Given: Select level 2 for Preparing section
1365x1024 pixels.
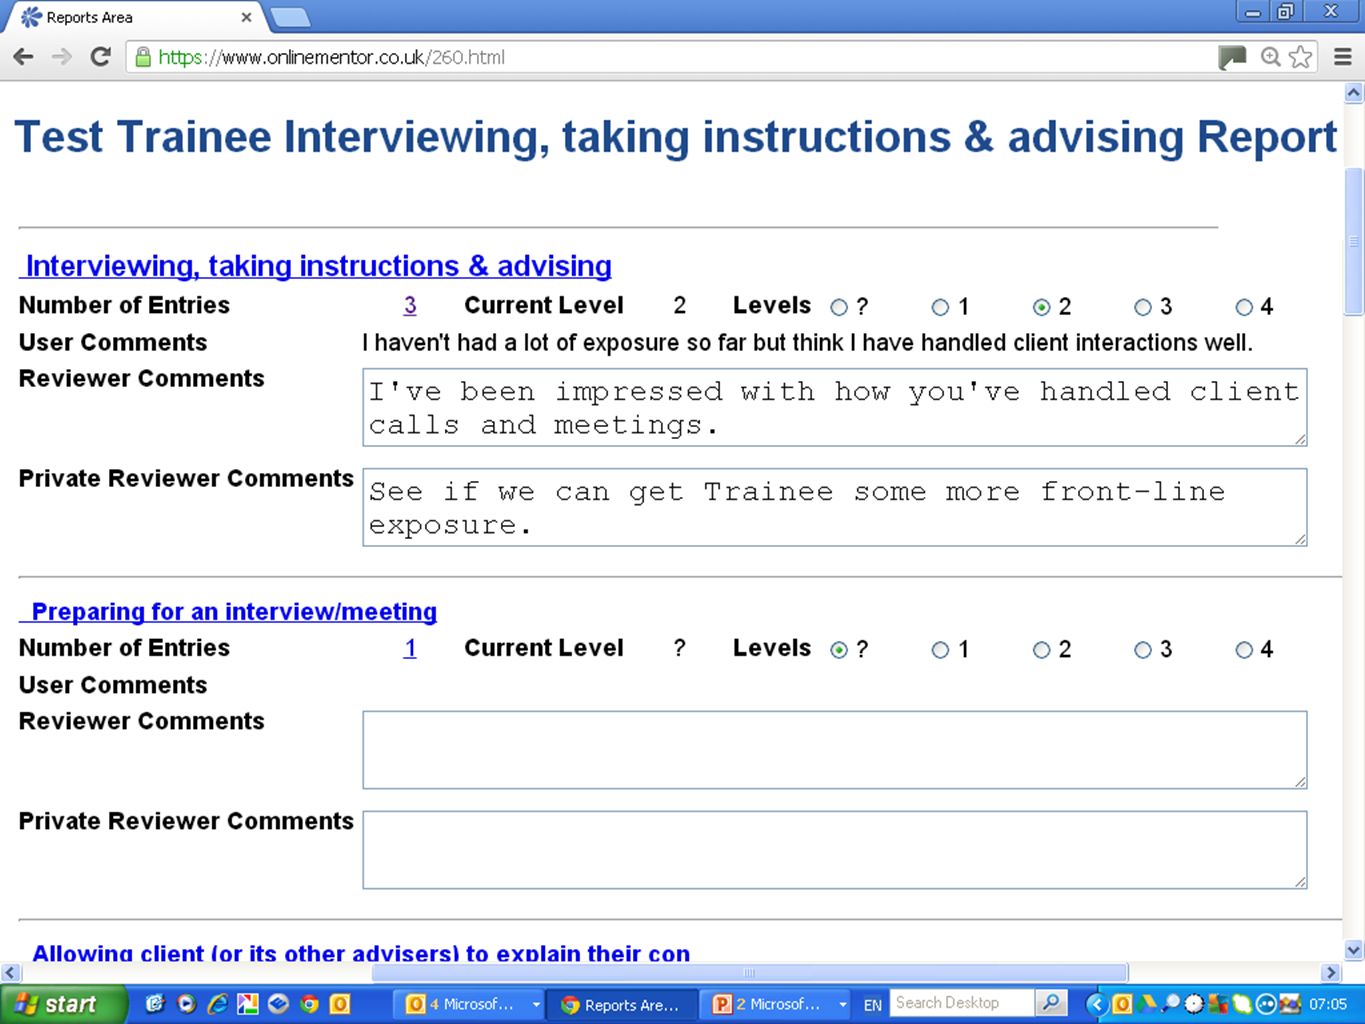Looking at the screenshot, I should click(1042, 650).
